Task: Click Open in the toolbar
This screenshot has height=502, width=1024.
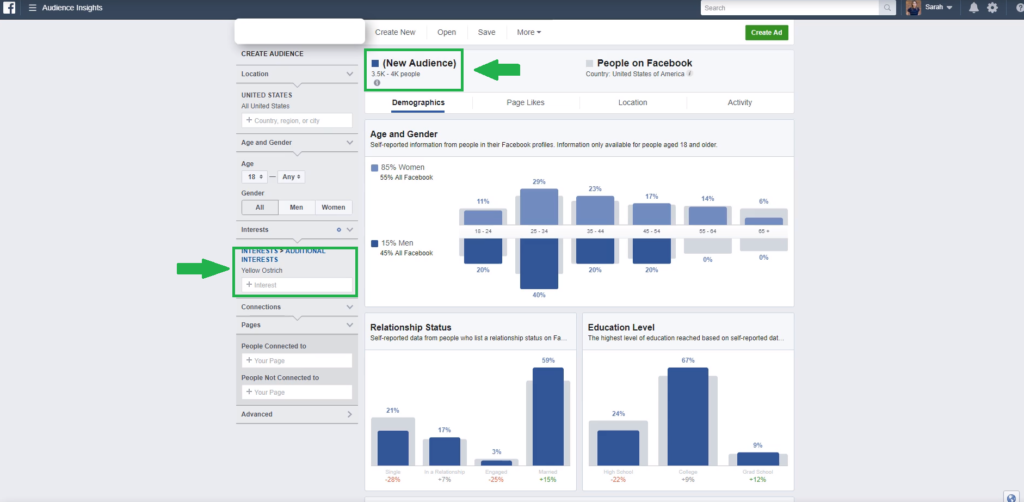Action: point(447,32)
